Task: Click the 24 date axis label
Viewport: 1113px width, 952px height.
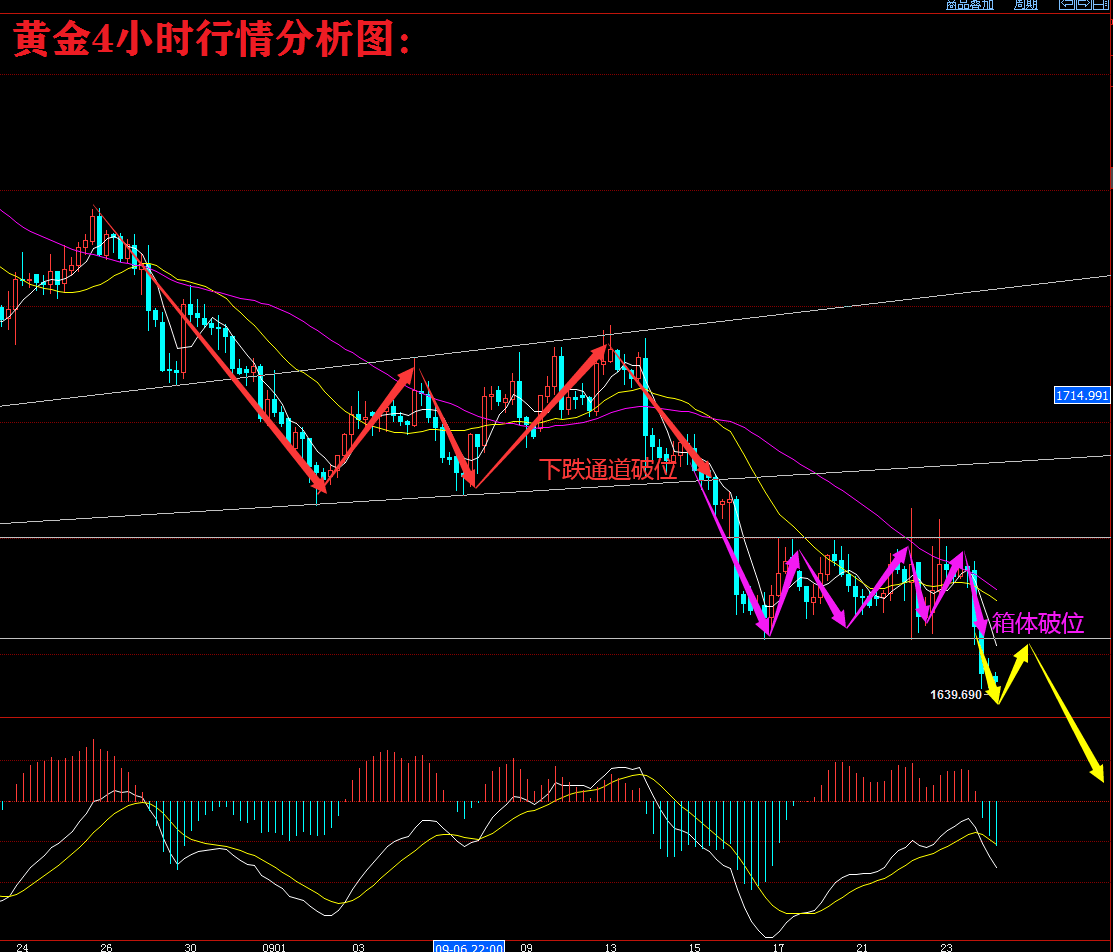Action: pyautogui.click(x=22, y=947)
